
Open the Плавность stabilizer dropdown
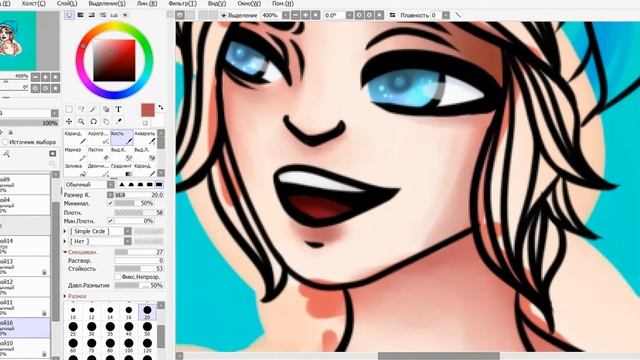pyautogui.click(x=446, y=15)
